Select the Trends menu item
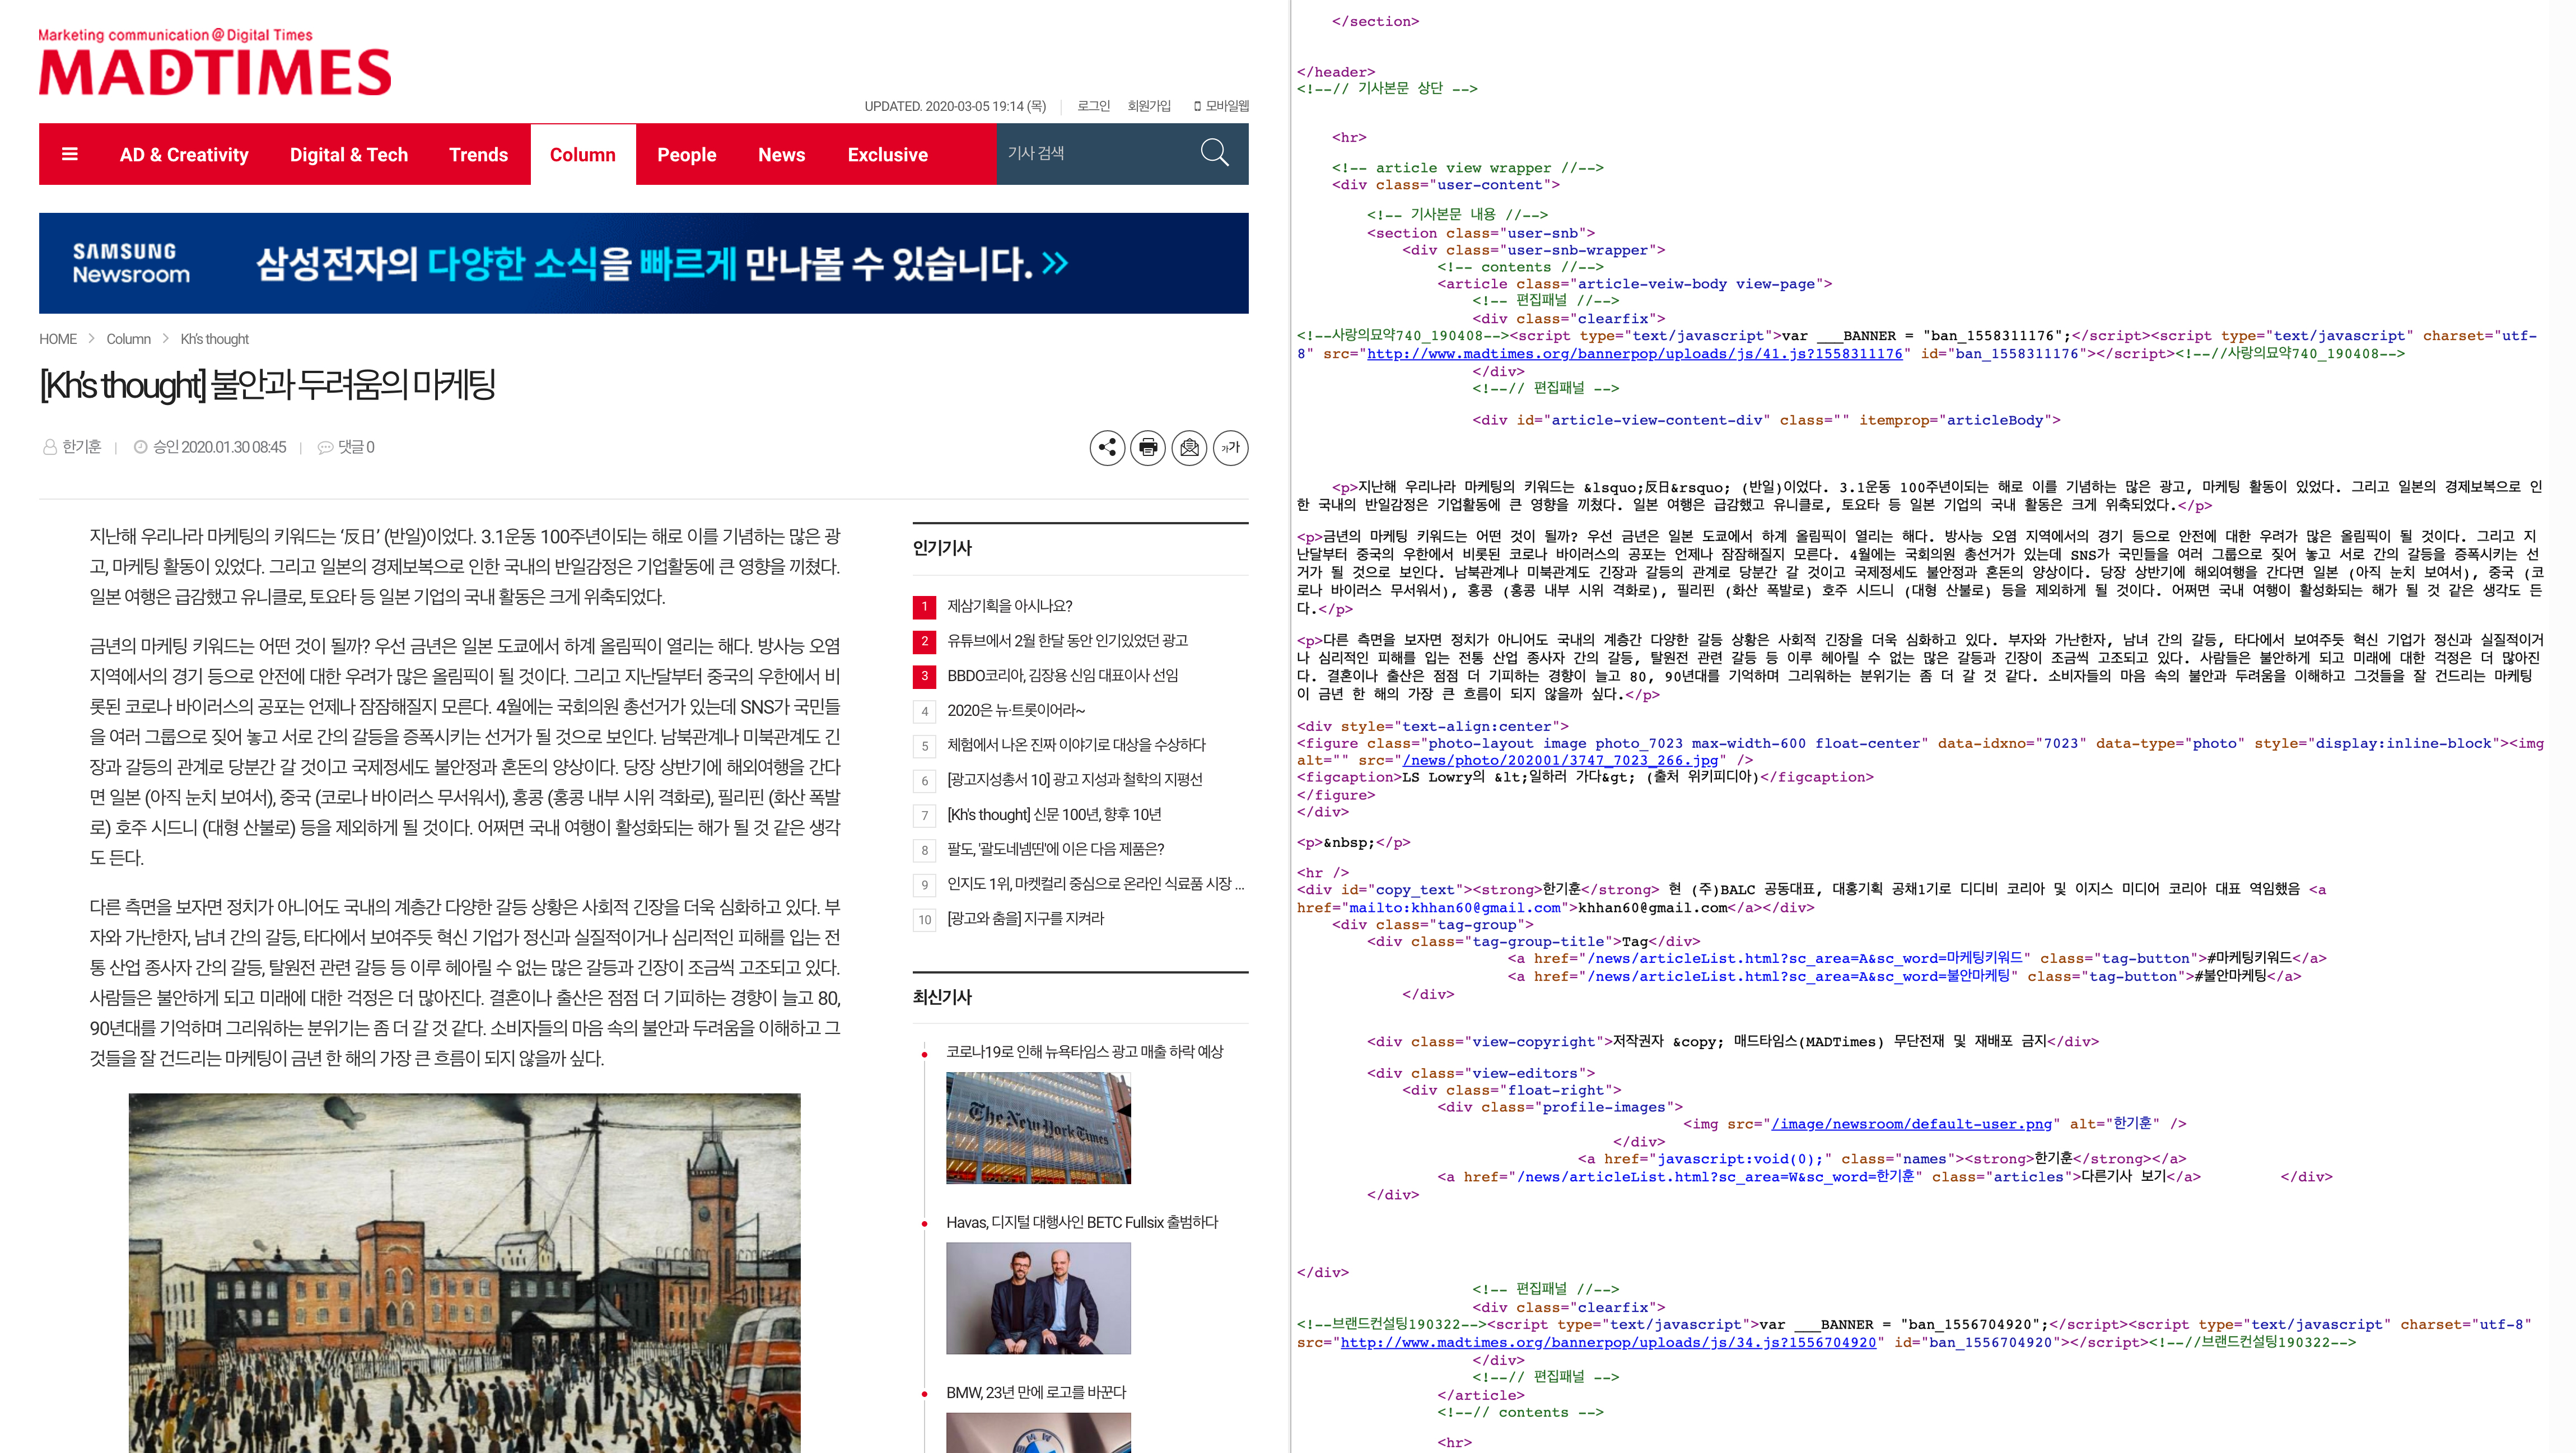The width and height of the screenshot is (2576, 1453). [479, 155]
